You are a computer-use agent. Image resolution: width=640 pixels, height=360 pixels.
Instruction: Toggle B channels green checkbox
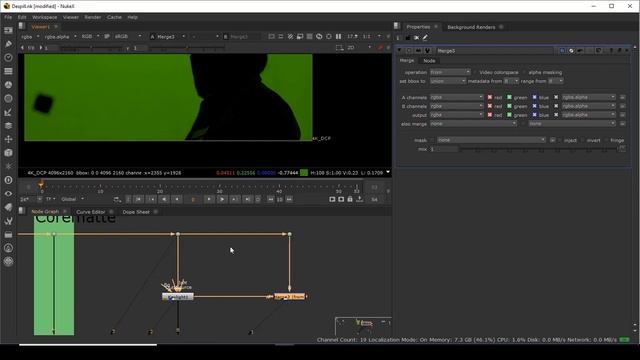point(509,106)
